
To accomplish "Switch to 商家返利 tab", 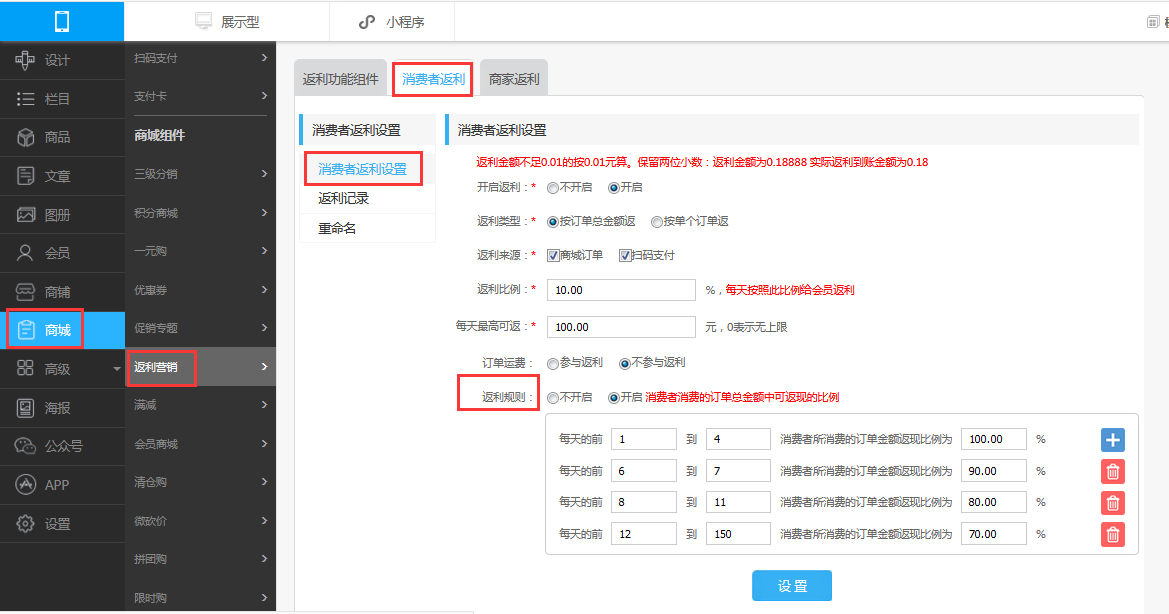I will [x=514, y=78].
